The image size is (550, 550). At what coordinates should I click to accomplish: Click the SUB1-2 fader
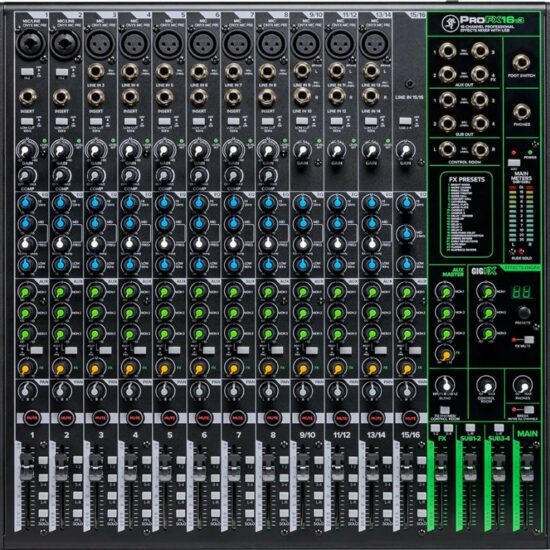(470, 467)
